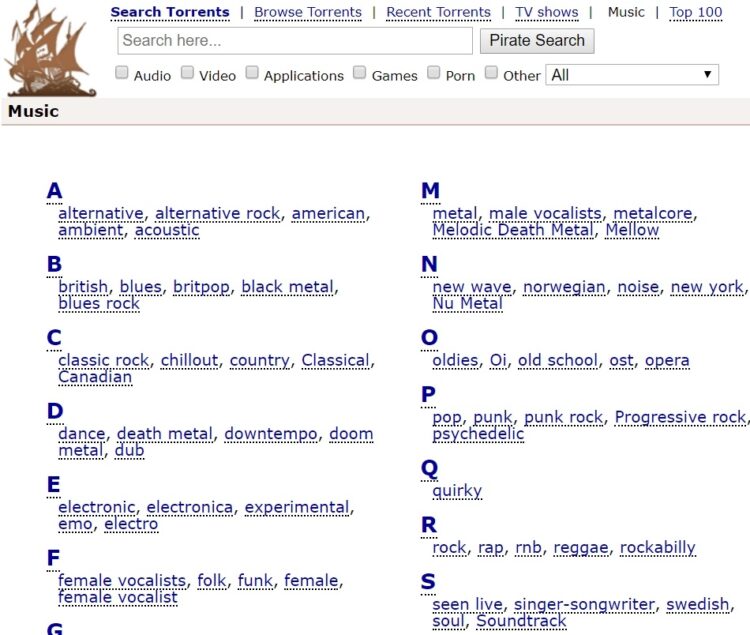Viewport: 750px width, 635px height.
Task: Open the male vocalists tag
Action: coord(545,213)
